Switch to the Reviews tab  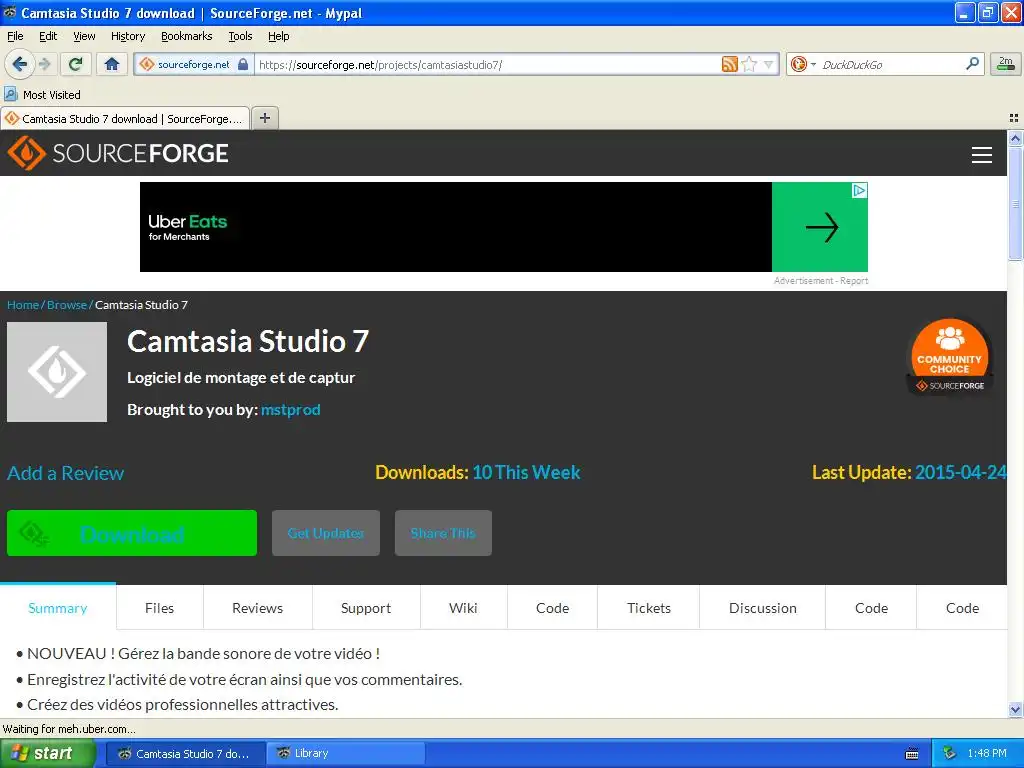[x=257, y=607]
